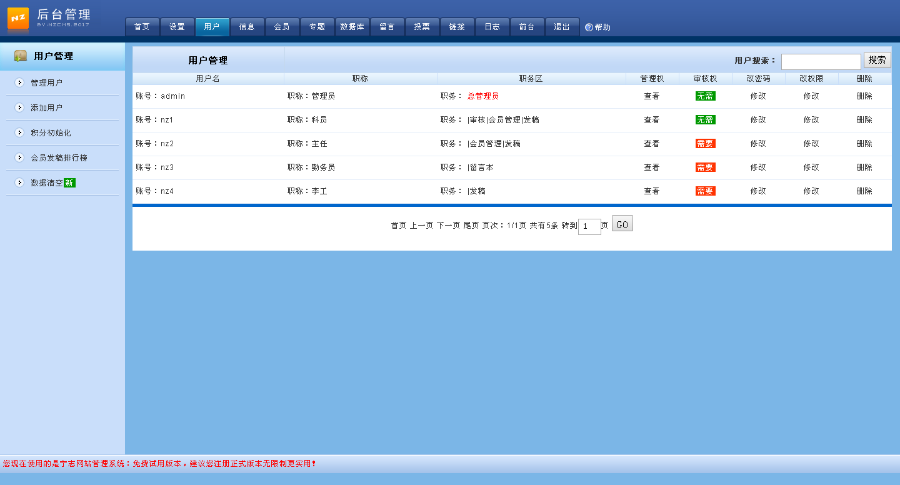Switch to the 日志 tab
Image resolution: width=900 pixels, height=485 pixels.
(492, 27)
